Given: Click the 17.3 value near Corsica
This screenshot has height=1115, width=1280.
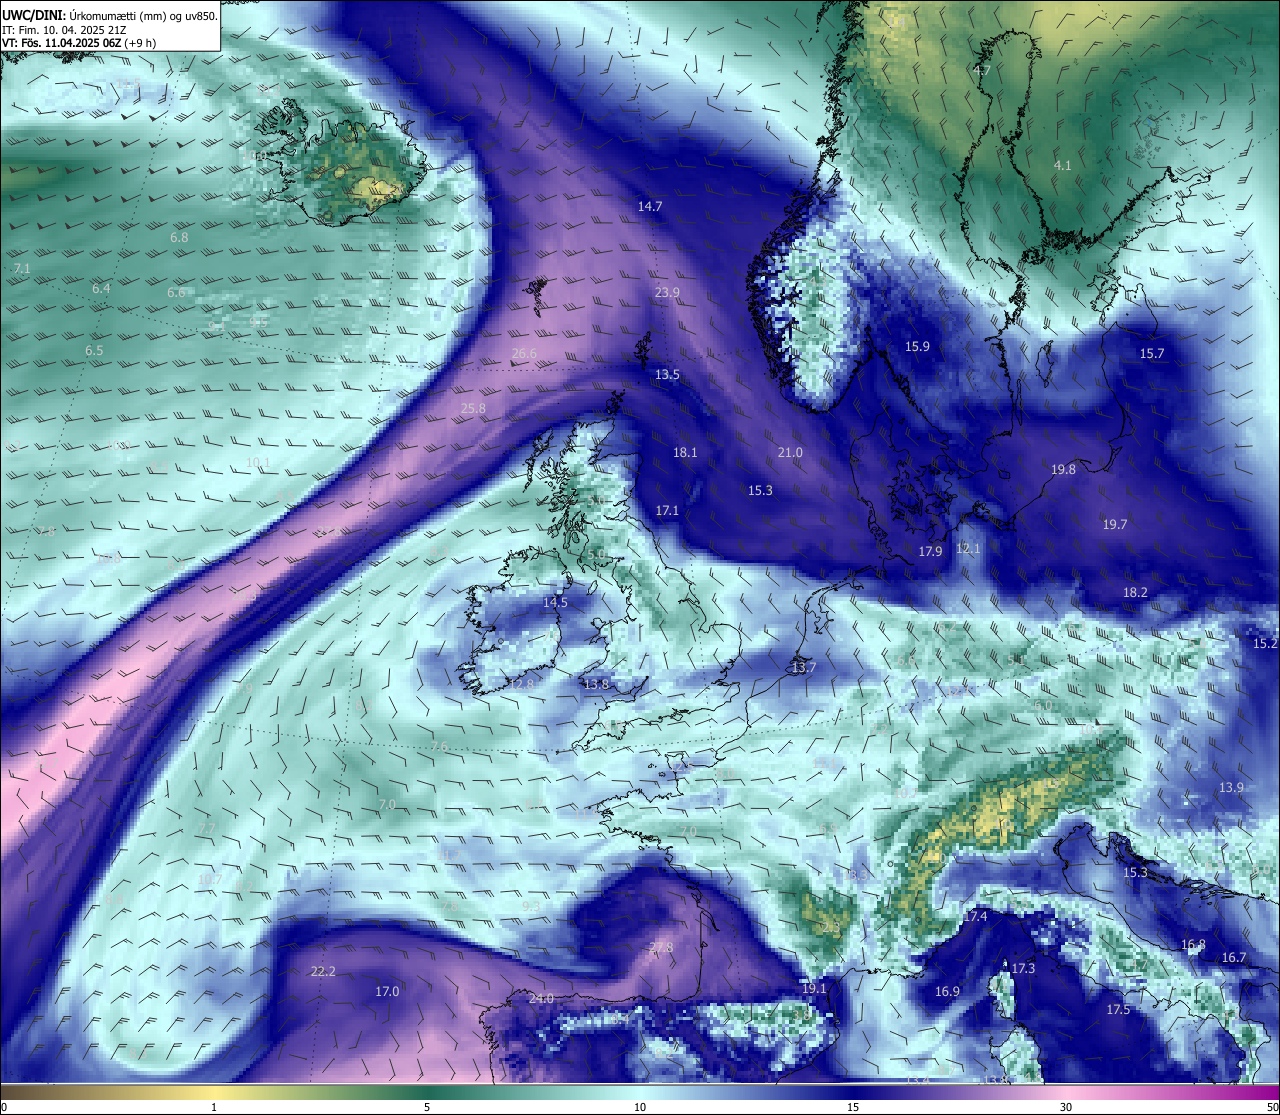Looking at the screenshot, I should pos(1022,968).
